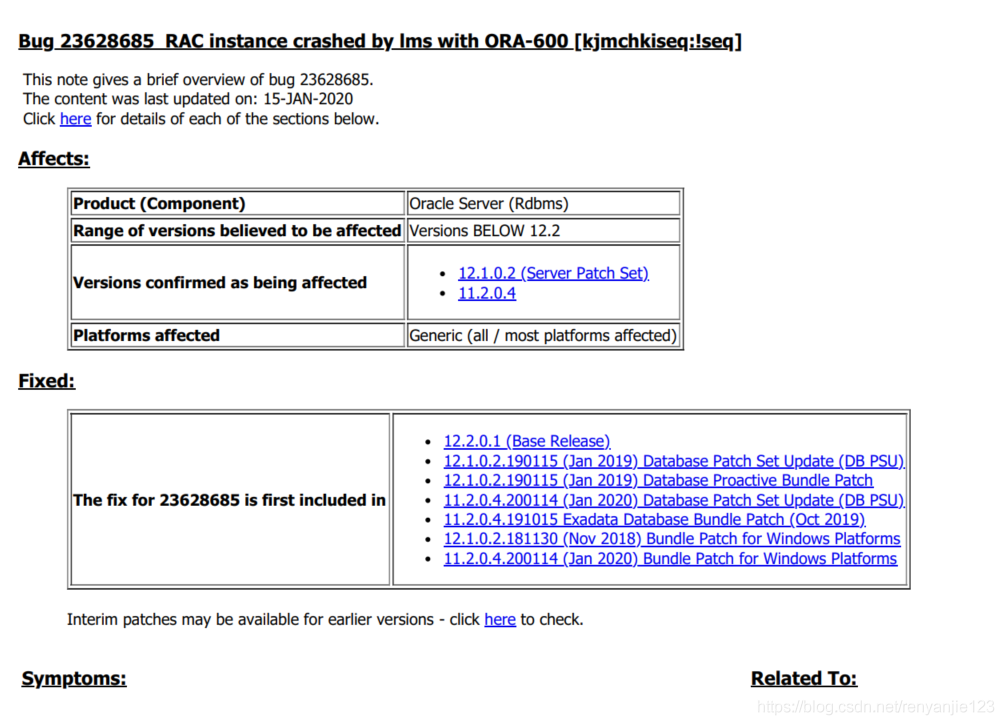Select 'The fix for 23628685 is first included in'

(230, 500)
